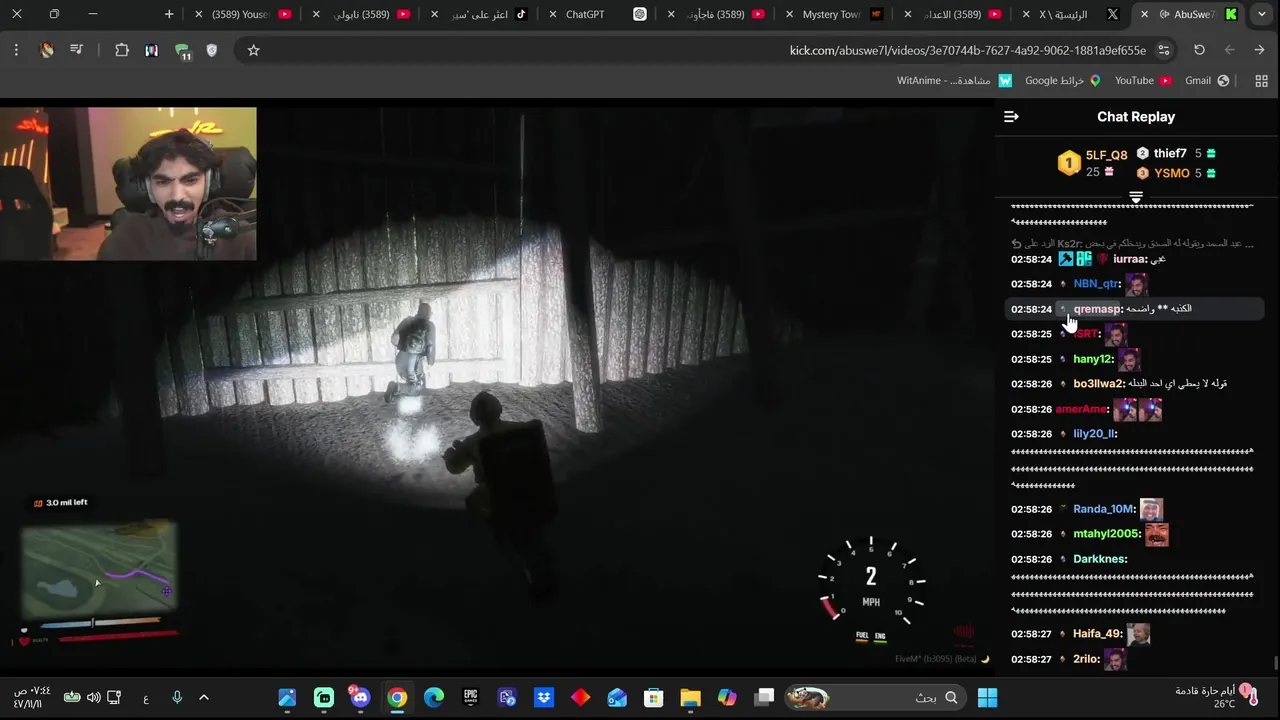Open Microsoft Edge from the taskbar

(x=434, y=697)
